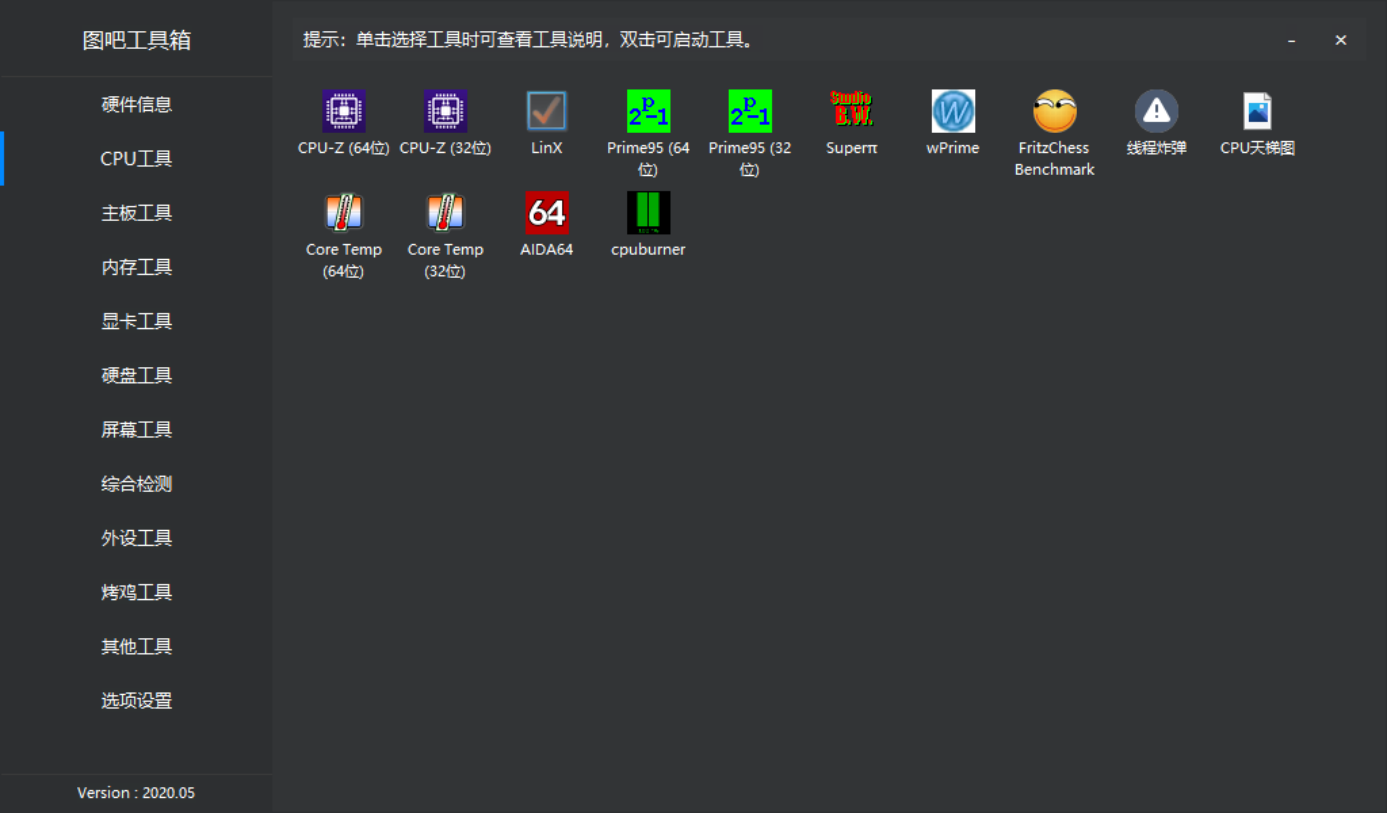Go to the 烤鸡工具 category
This screenshot has width=1387, height=813.
[x=136, y=592]
